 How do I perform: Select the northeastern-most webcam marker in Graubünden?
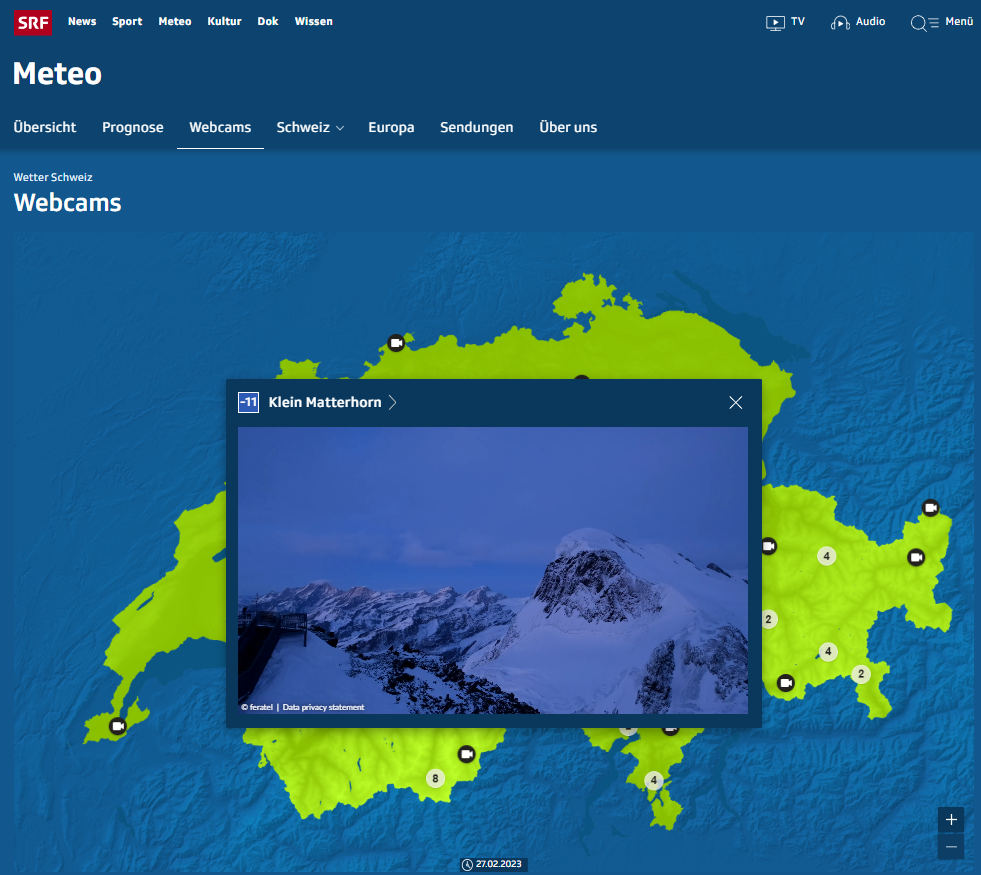click(x=931, y=507)
